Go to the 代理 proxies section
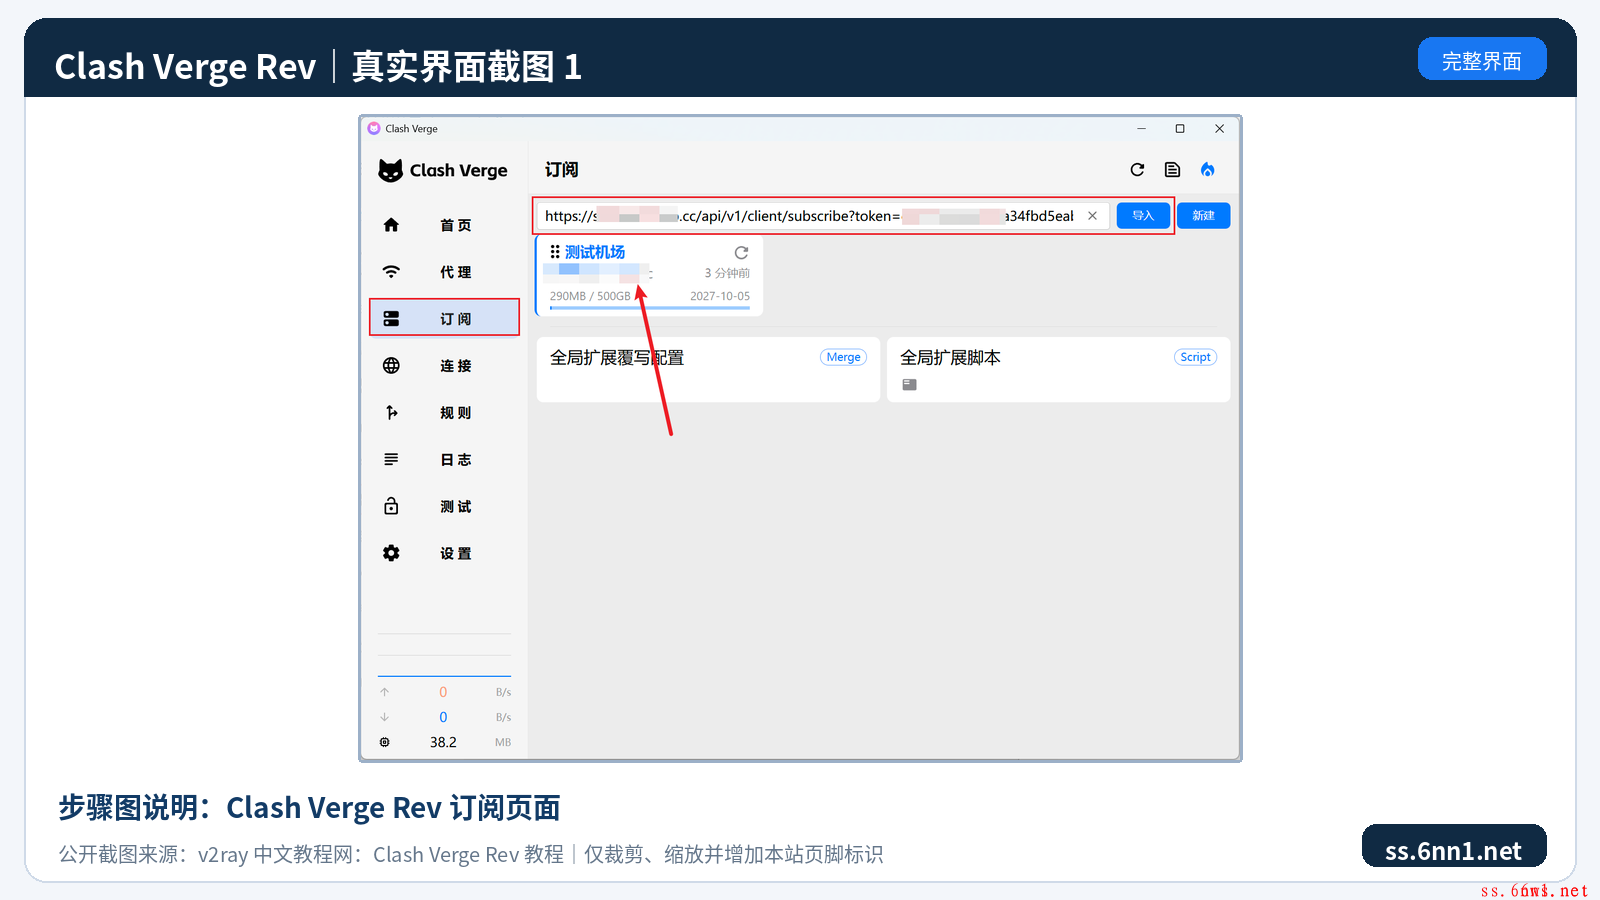The image size is (1600, 900). 444,272
